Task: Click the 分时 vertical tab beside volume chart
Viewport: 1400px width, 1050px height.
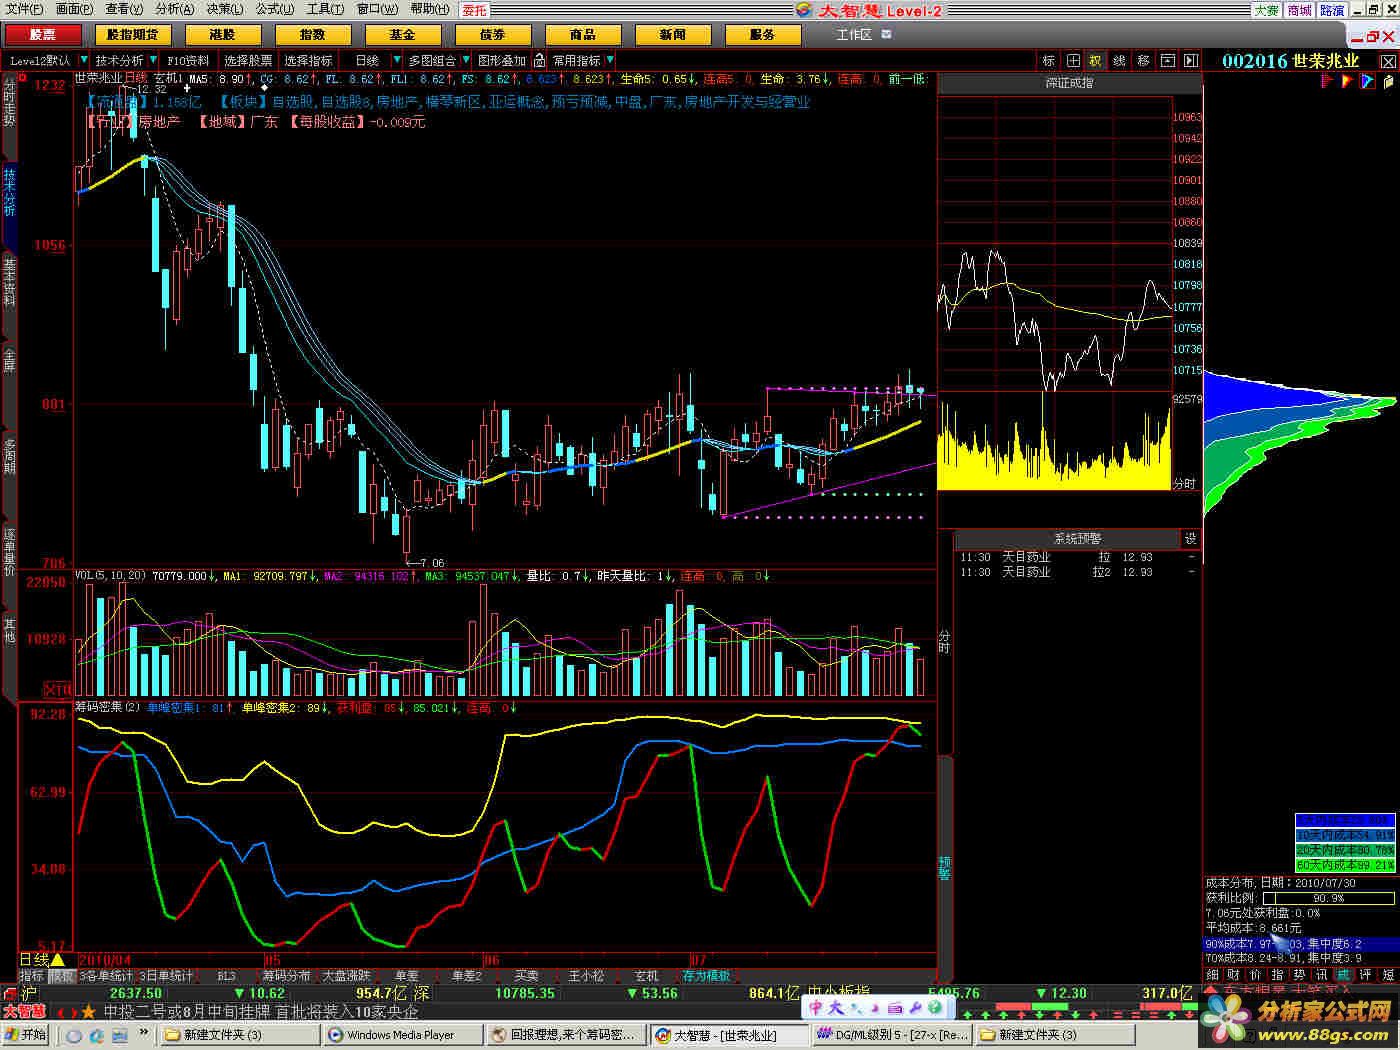Action: 945,641
